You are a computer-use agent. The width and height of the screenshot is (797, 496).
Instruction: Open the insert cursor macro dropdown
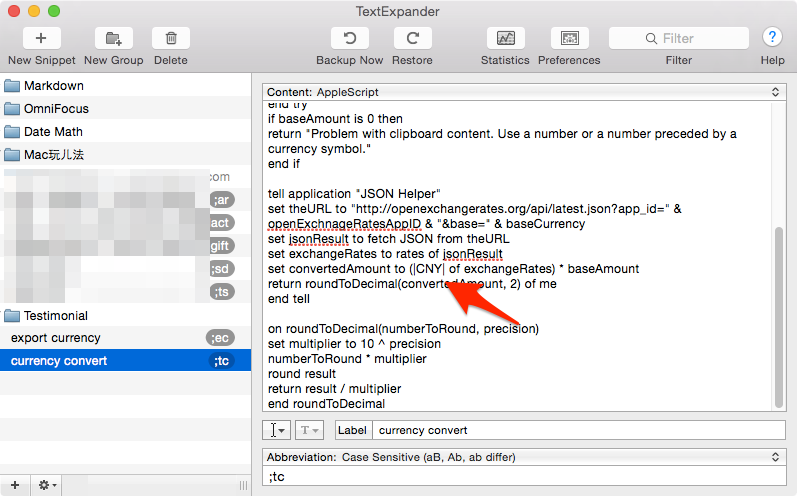277,430
